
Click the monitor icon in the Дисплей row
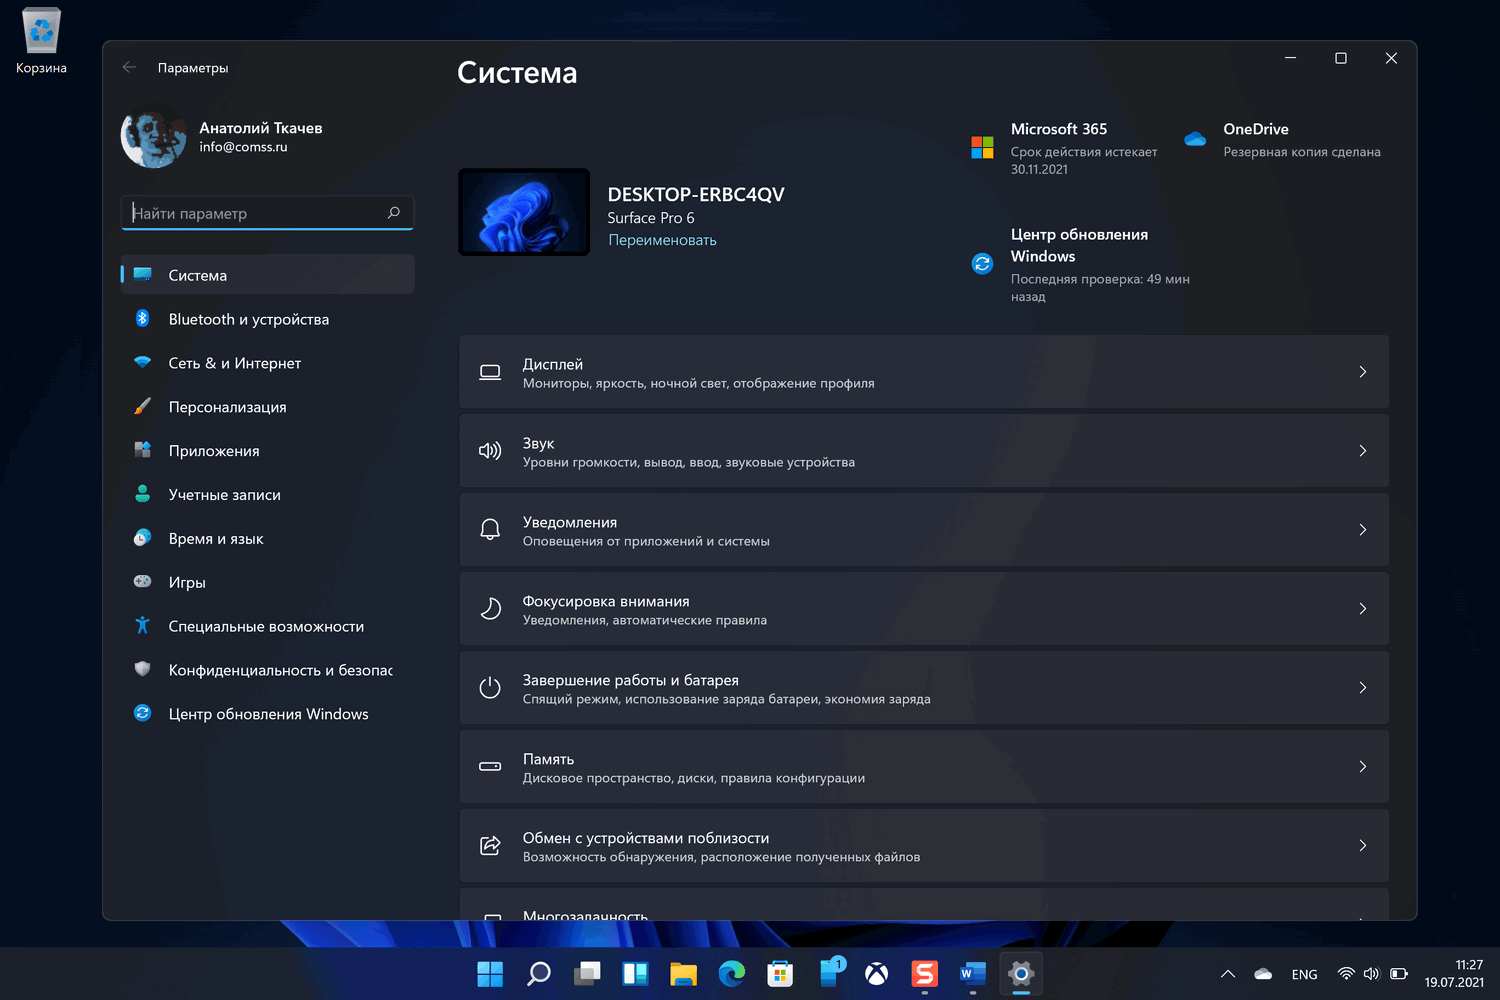490,372
